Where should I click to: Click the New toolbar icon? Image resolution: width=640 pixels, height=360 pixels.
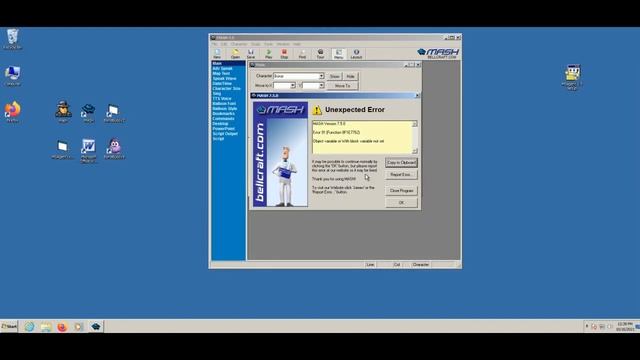[x=217, y=53]
